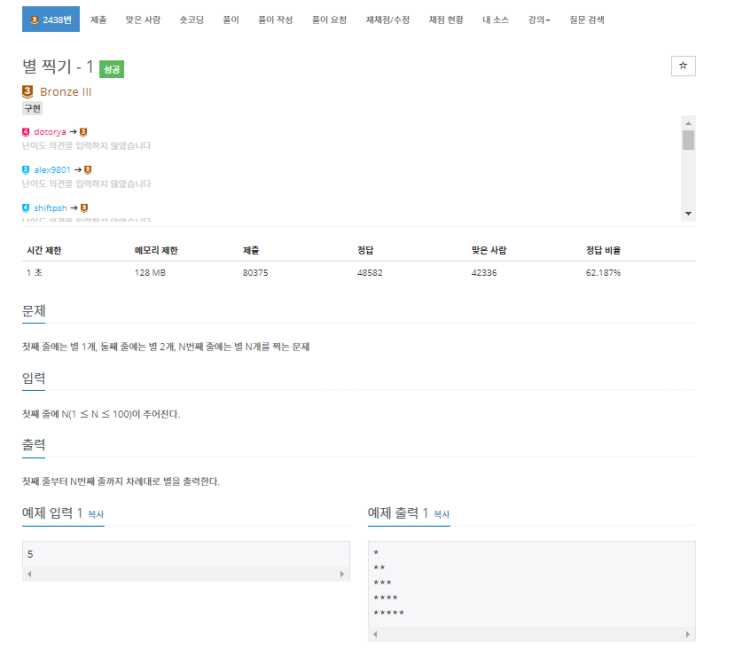The width and height of the screenshot is (743, 649).
Task: Click the 문제 section heading
Action: point(34,311)
